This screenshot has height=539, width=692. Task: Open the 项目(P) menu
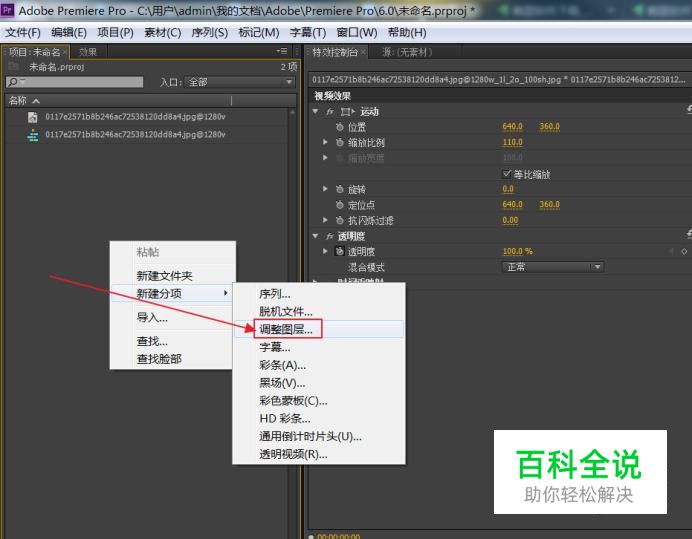[x=116, y=33]
